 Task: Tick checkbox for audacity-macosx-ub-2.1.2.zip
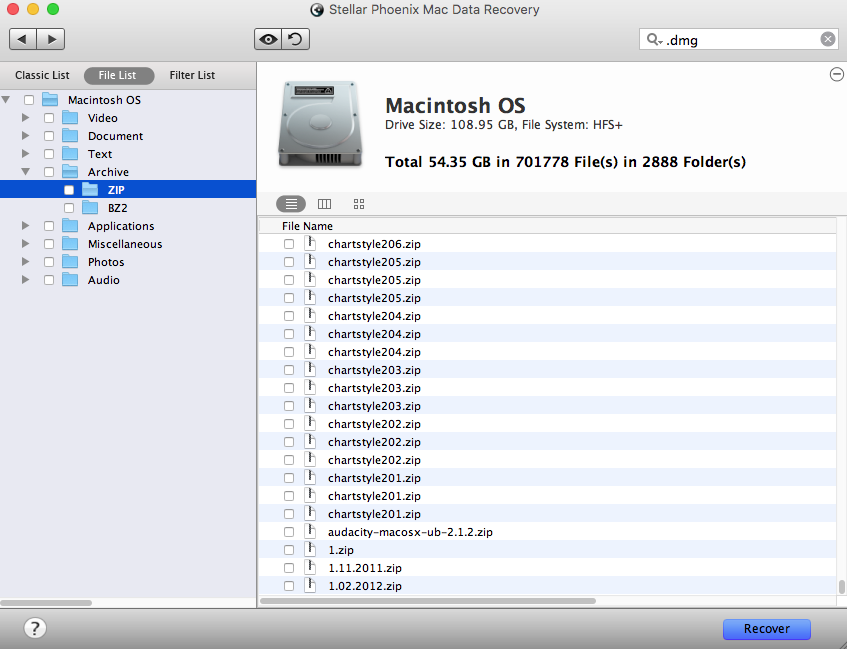[x=289, y=532]
